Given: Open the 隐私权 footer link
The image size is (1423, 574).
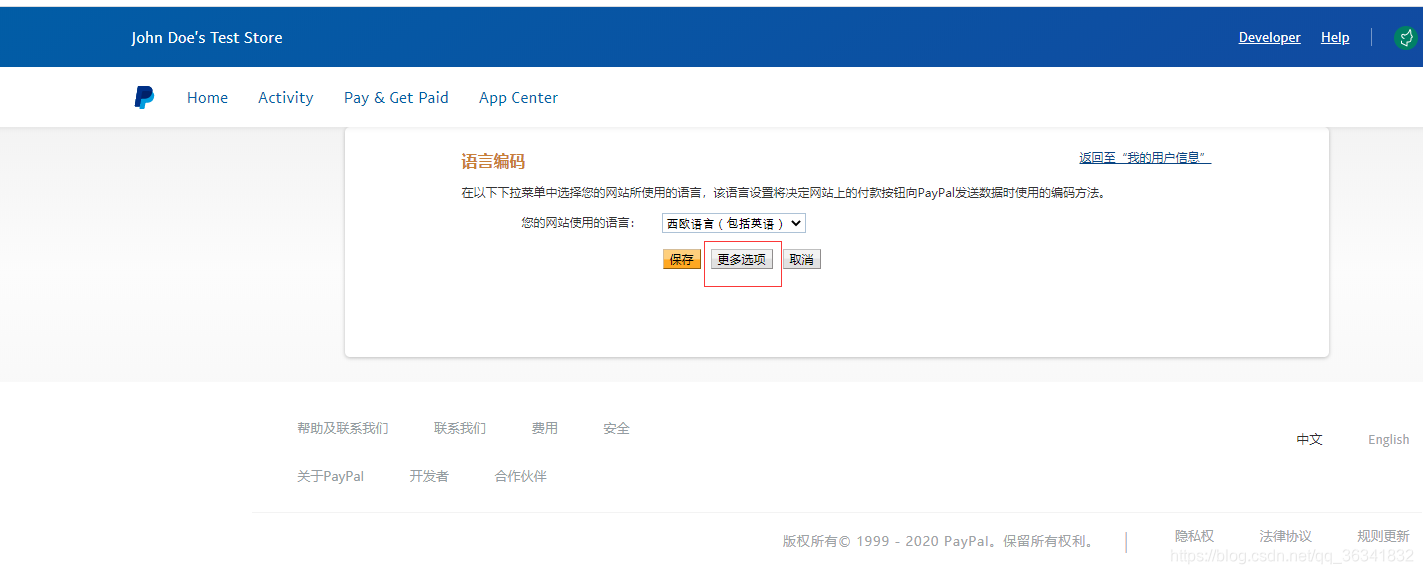Looking at the screenshot, I should tap(1195, 536).
